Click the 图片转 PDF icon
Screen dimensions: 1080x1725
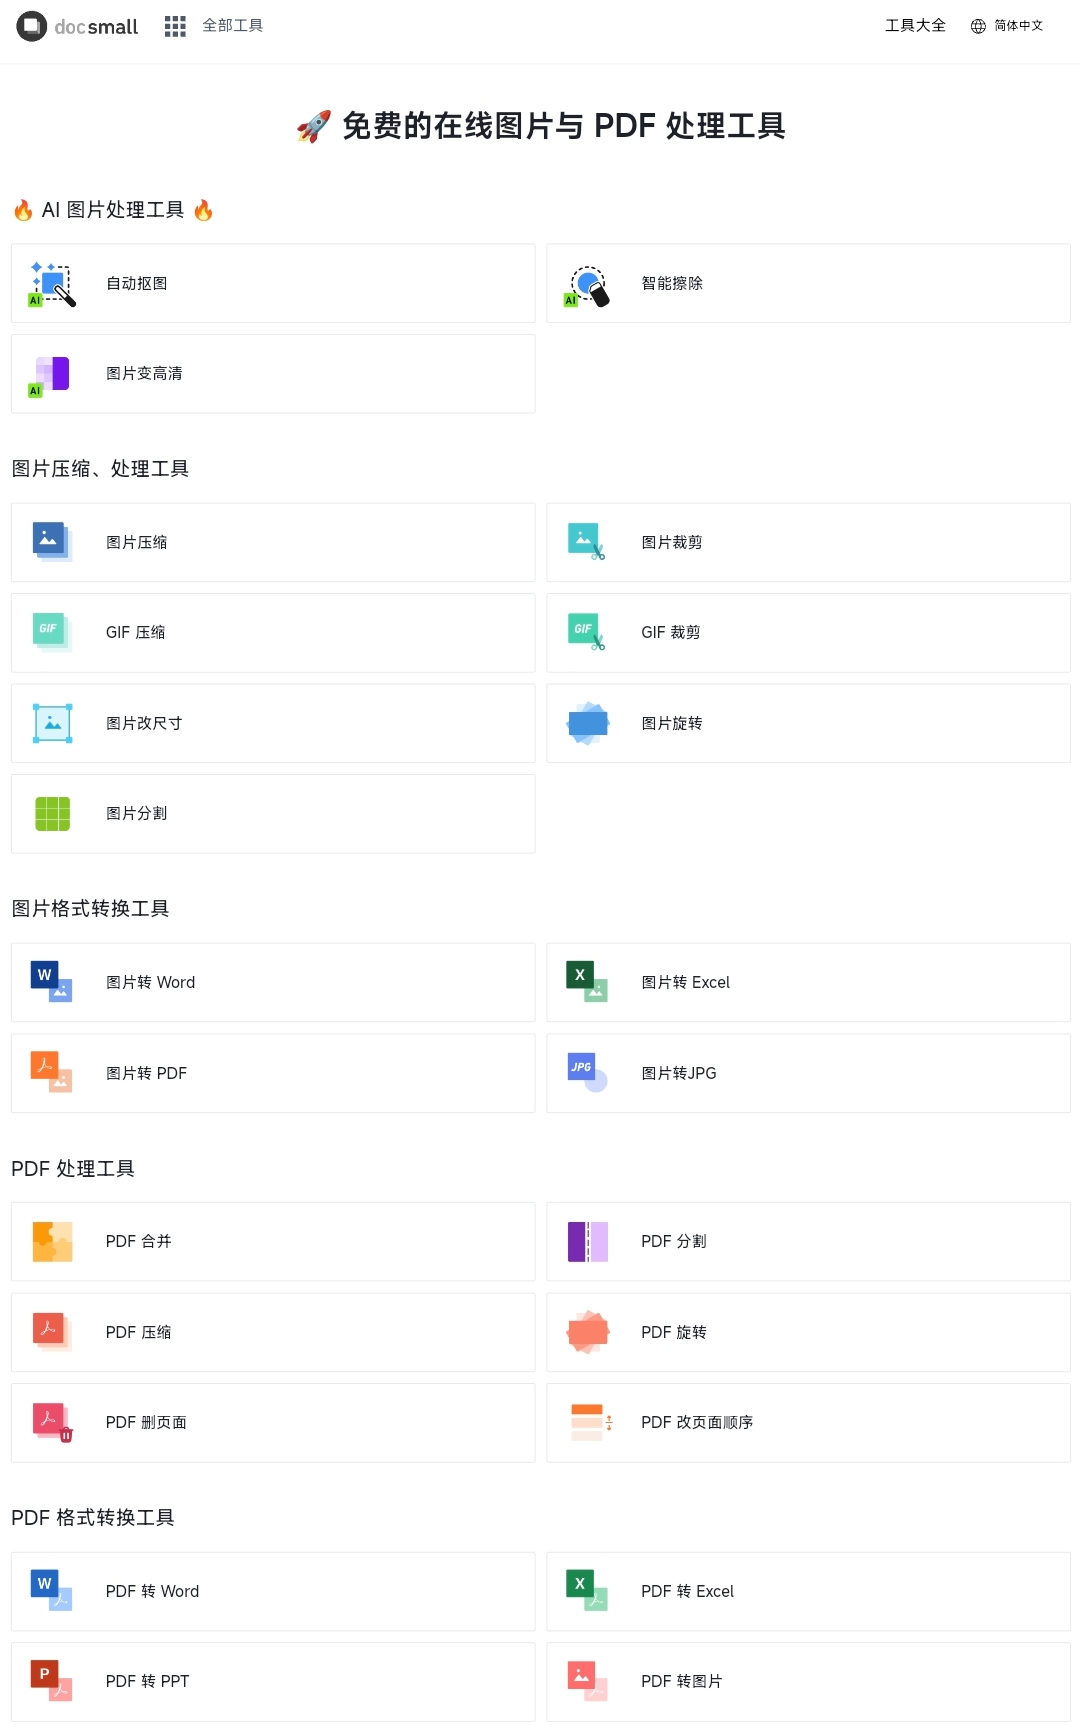[x=52, y=1072]
